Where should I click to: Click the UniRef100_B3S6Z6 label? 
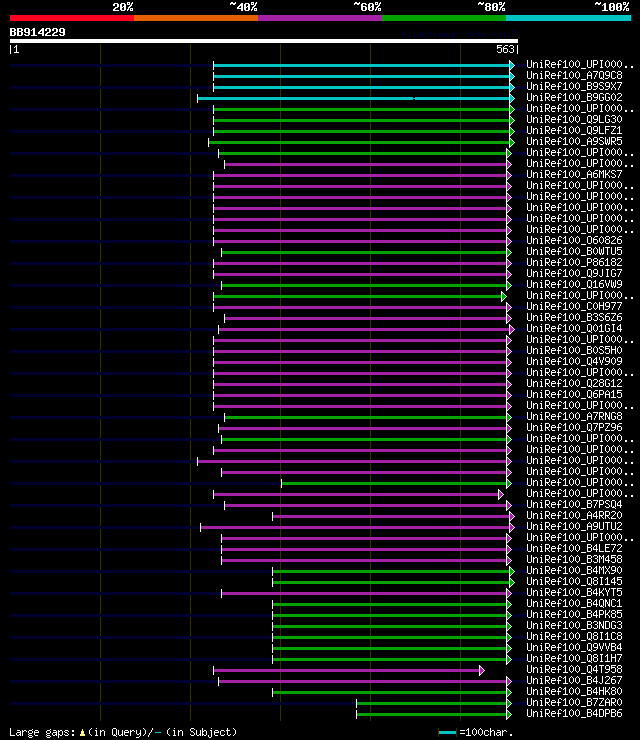click(574, 317)
